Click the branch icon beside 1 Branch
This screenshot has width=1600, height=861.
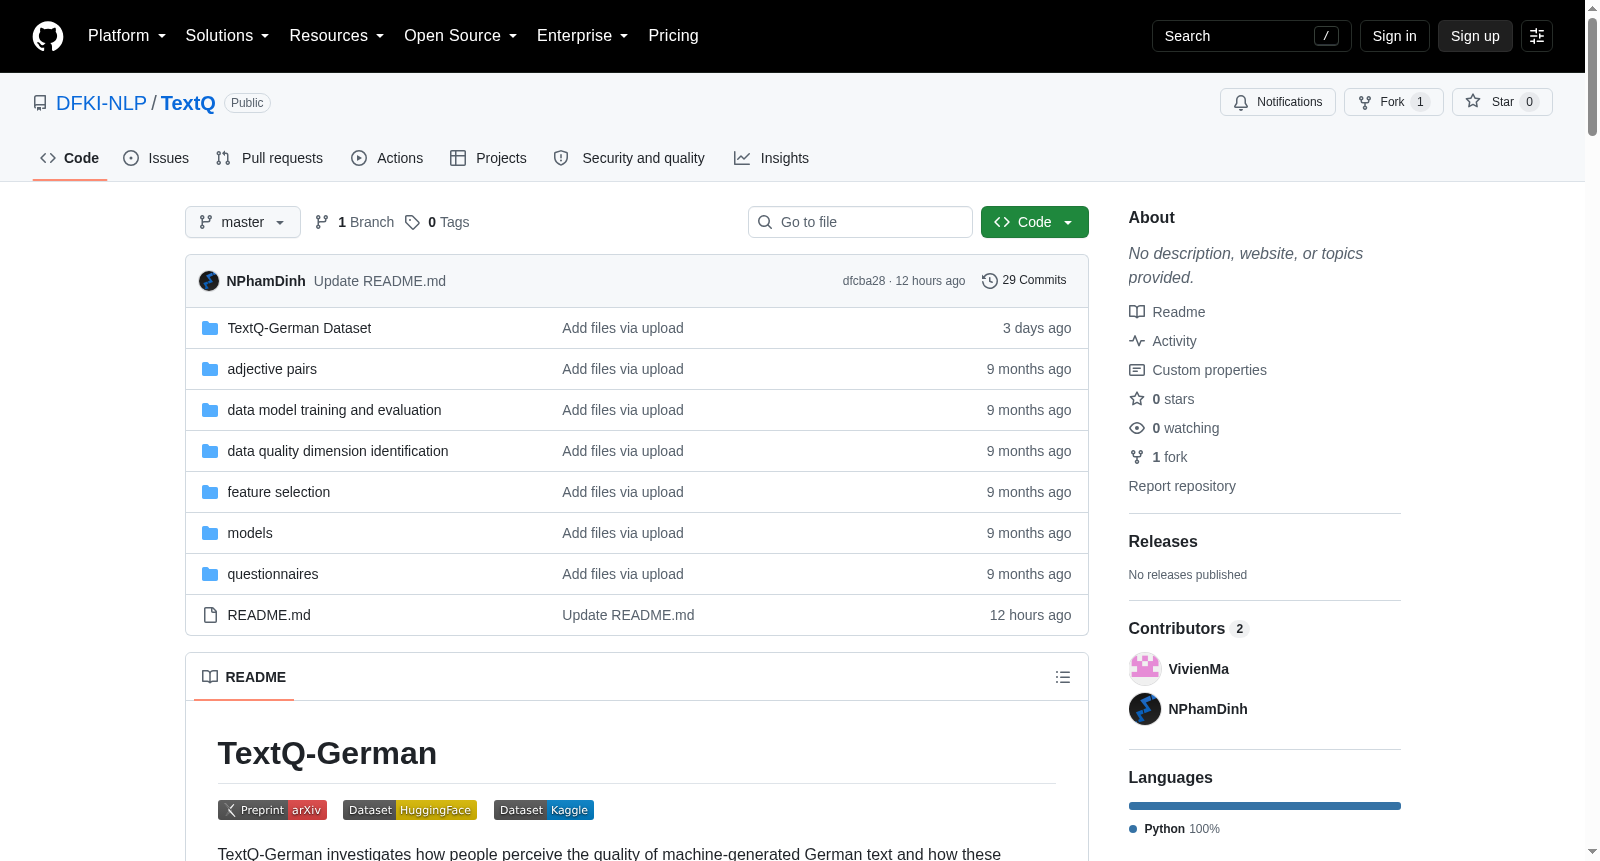point(322,222)
